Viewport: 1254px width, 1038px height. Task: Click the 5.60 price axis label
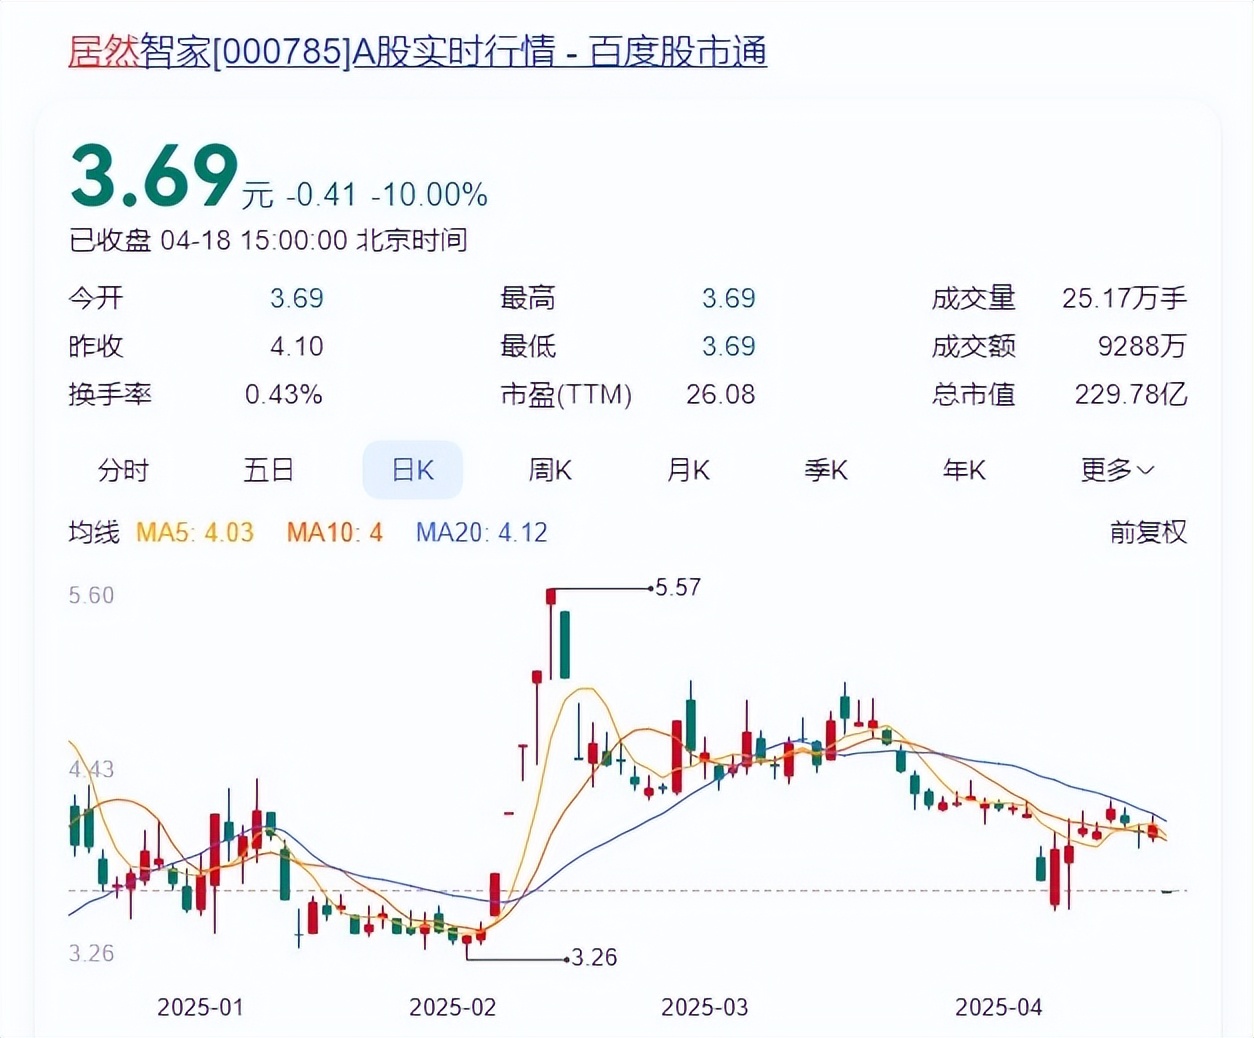click(x=91, y=596)
